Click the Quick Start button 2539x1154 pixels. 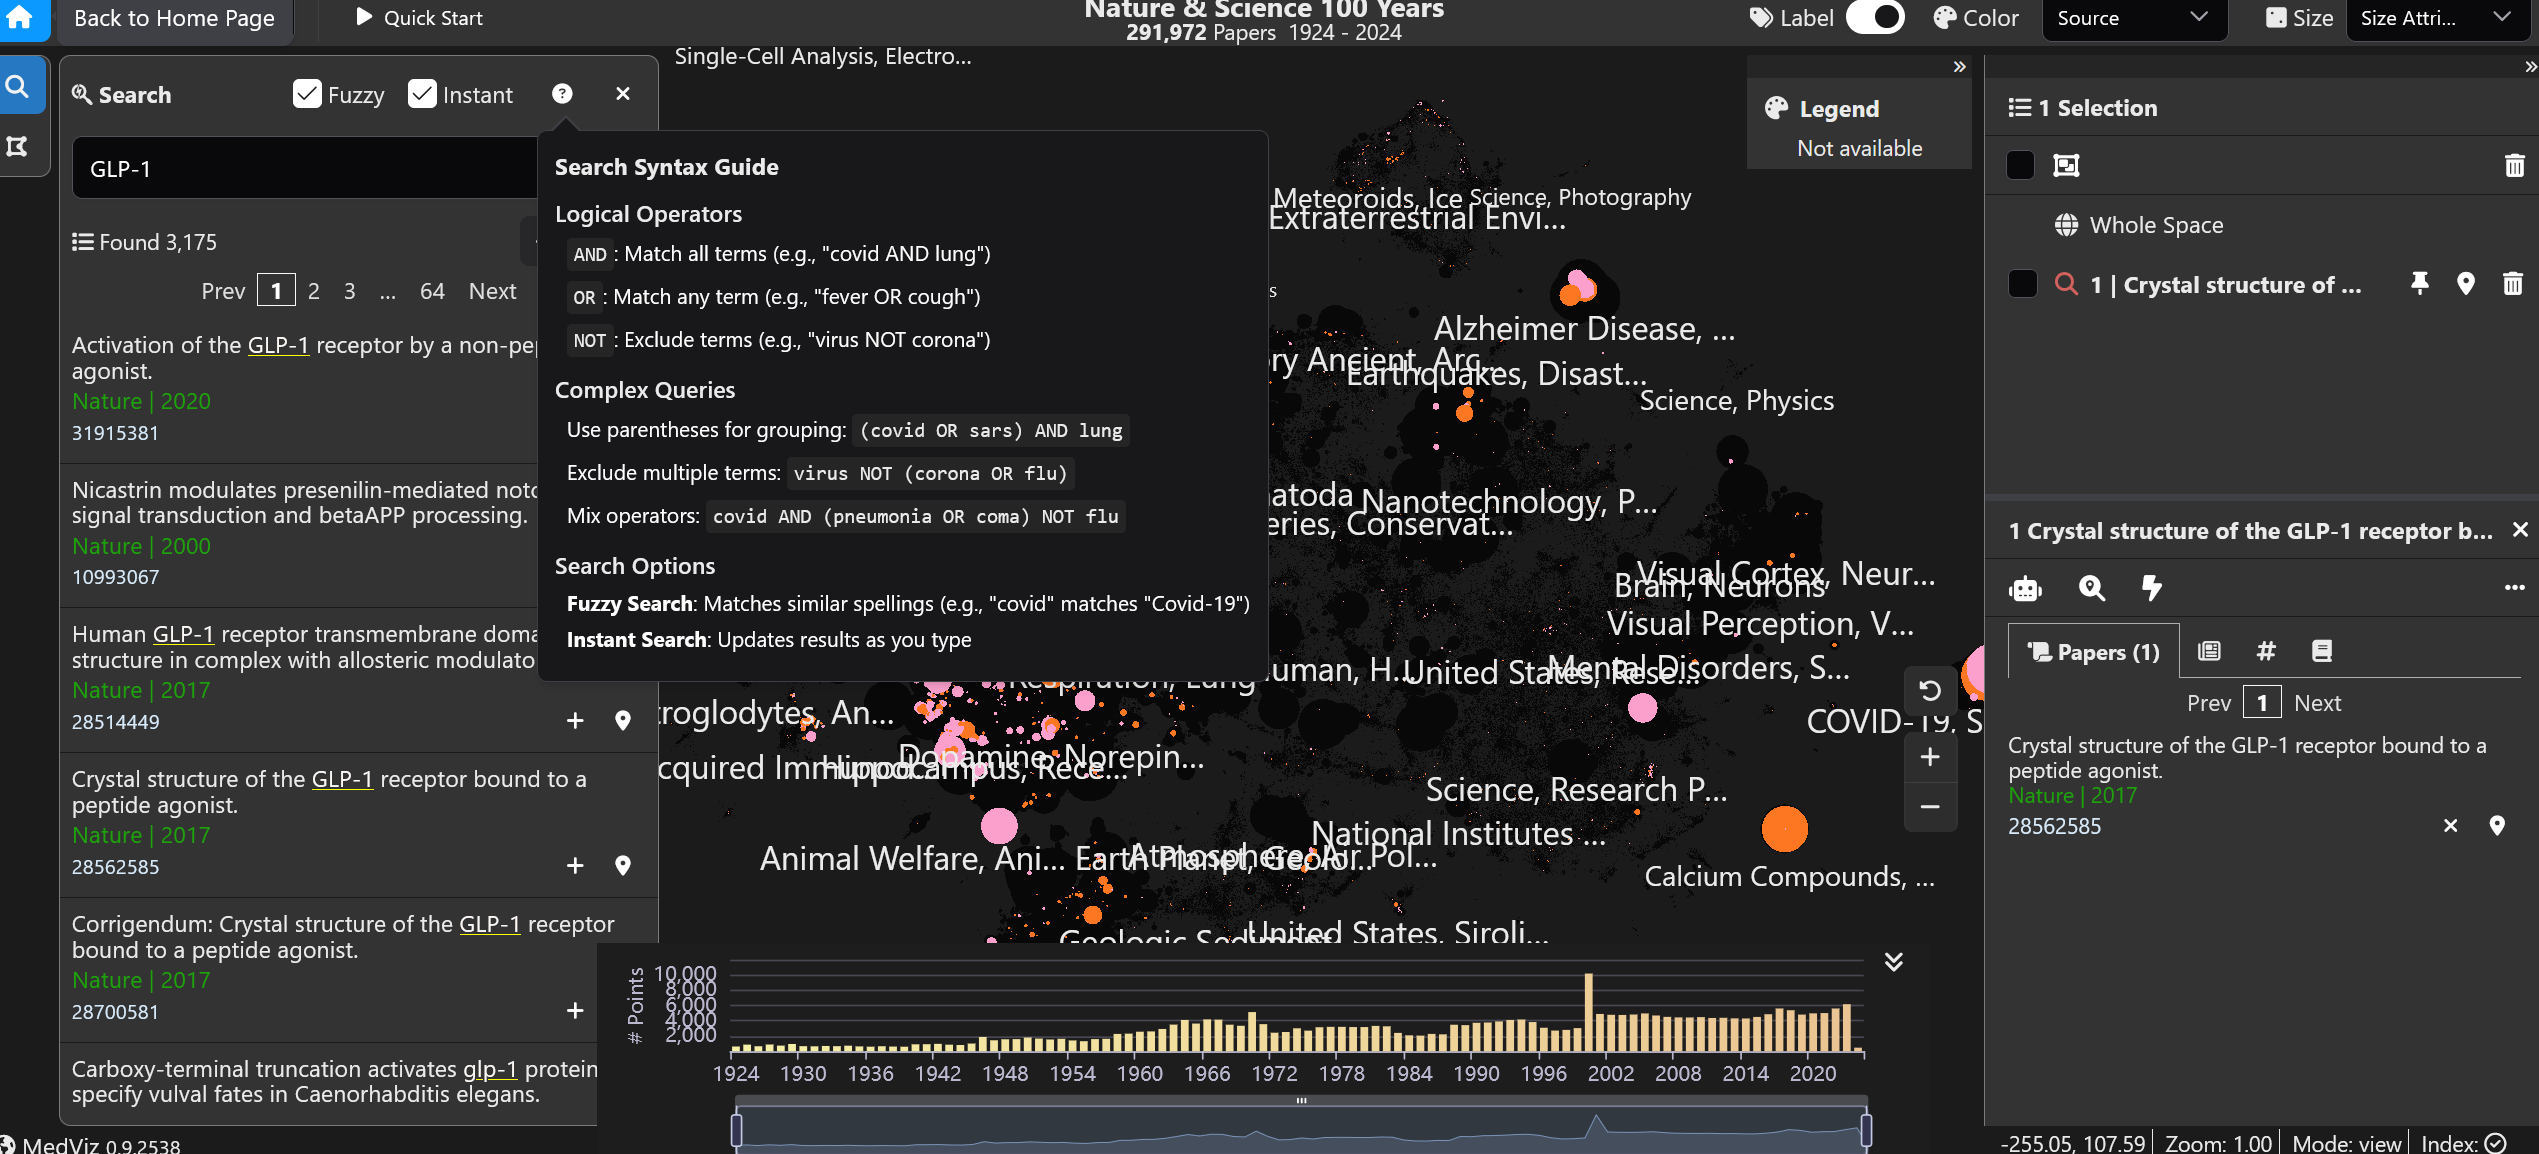pos(419,18)
